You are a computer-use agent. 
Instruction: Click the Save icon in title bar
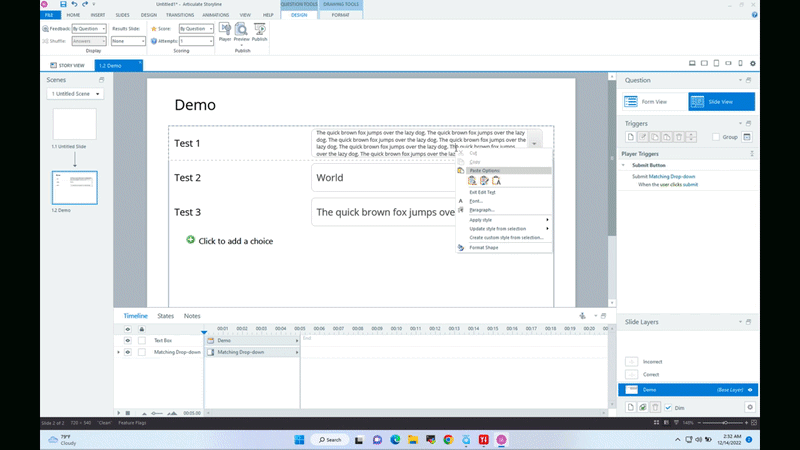pos(63,5)
